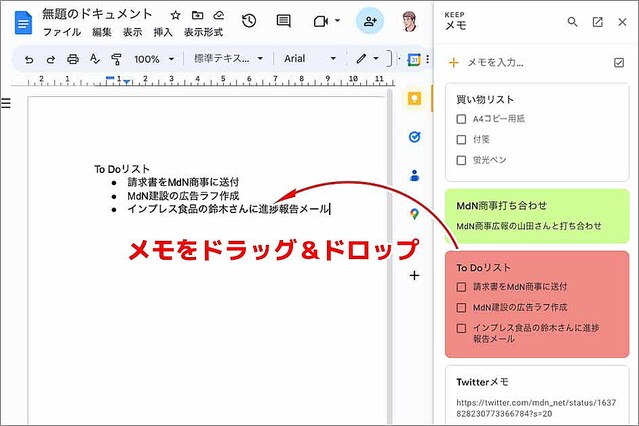The width and height of the screenshot is (639, 426).
Task: Show the document outline icon
Action: 6,103
